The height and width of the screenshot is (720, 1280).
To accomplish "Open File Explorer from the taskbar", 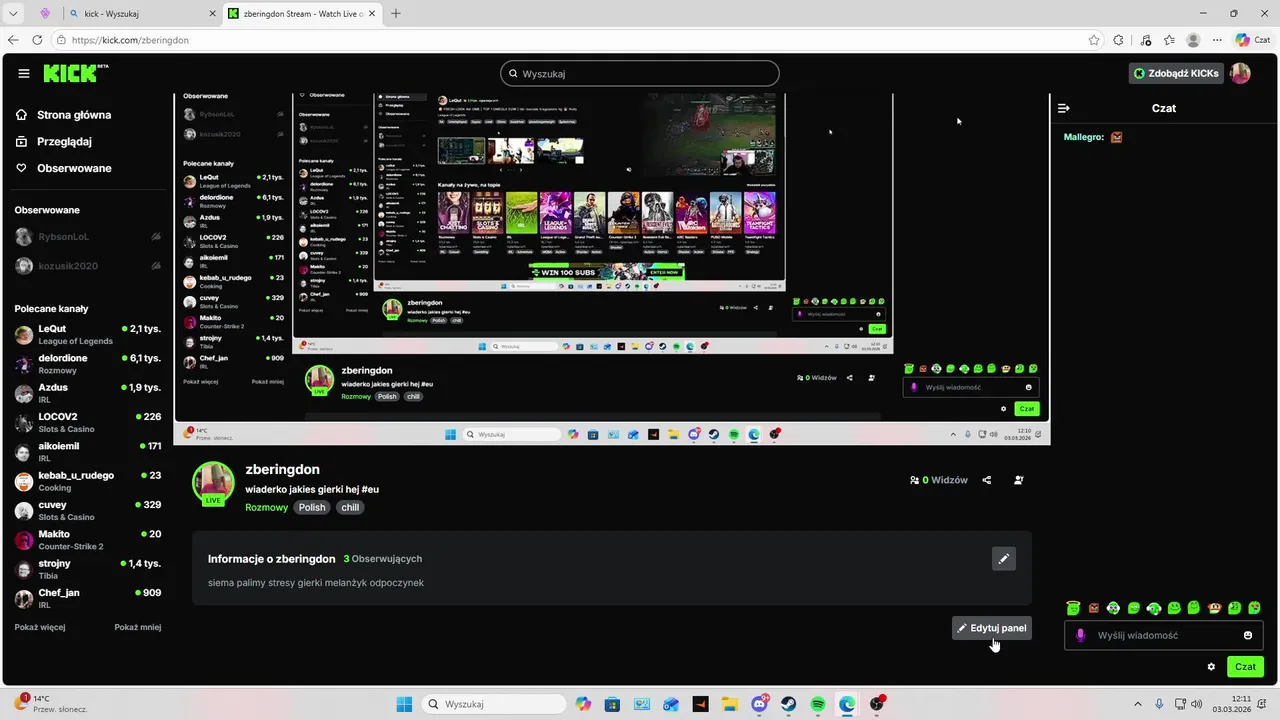I will (x=730, y=704).
